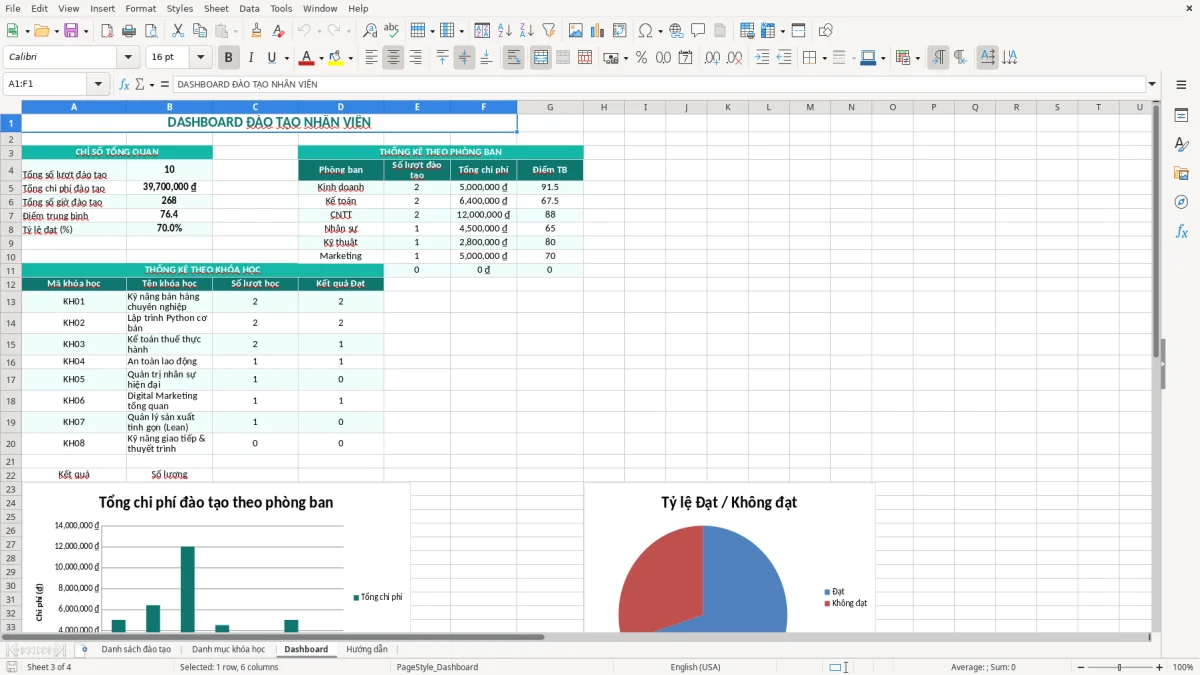Open sidebar Gallery panel icon
1200x675 pixels.
1181,174
